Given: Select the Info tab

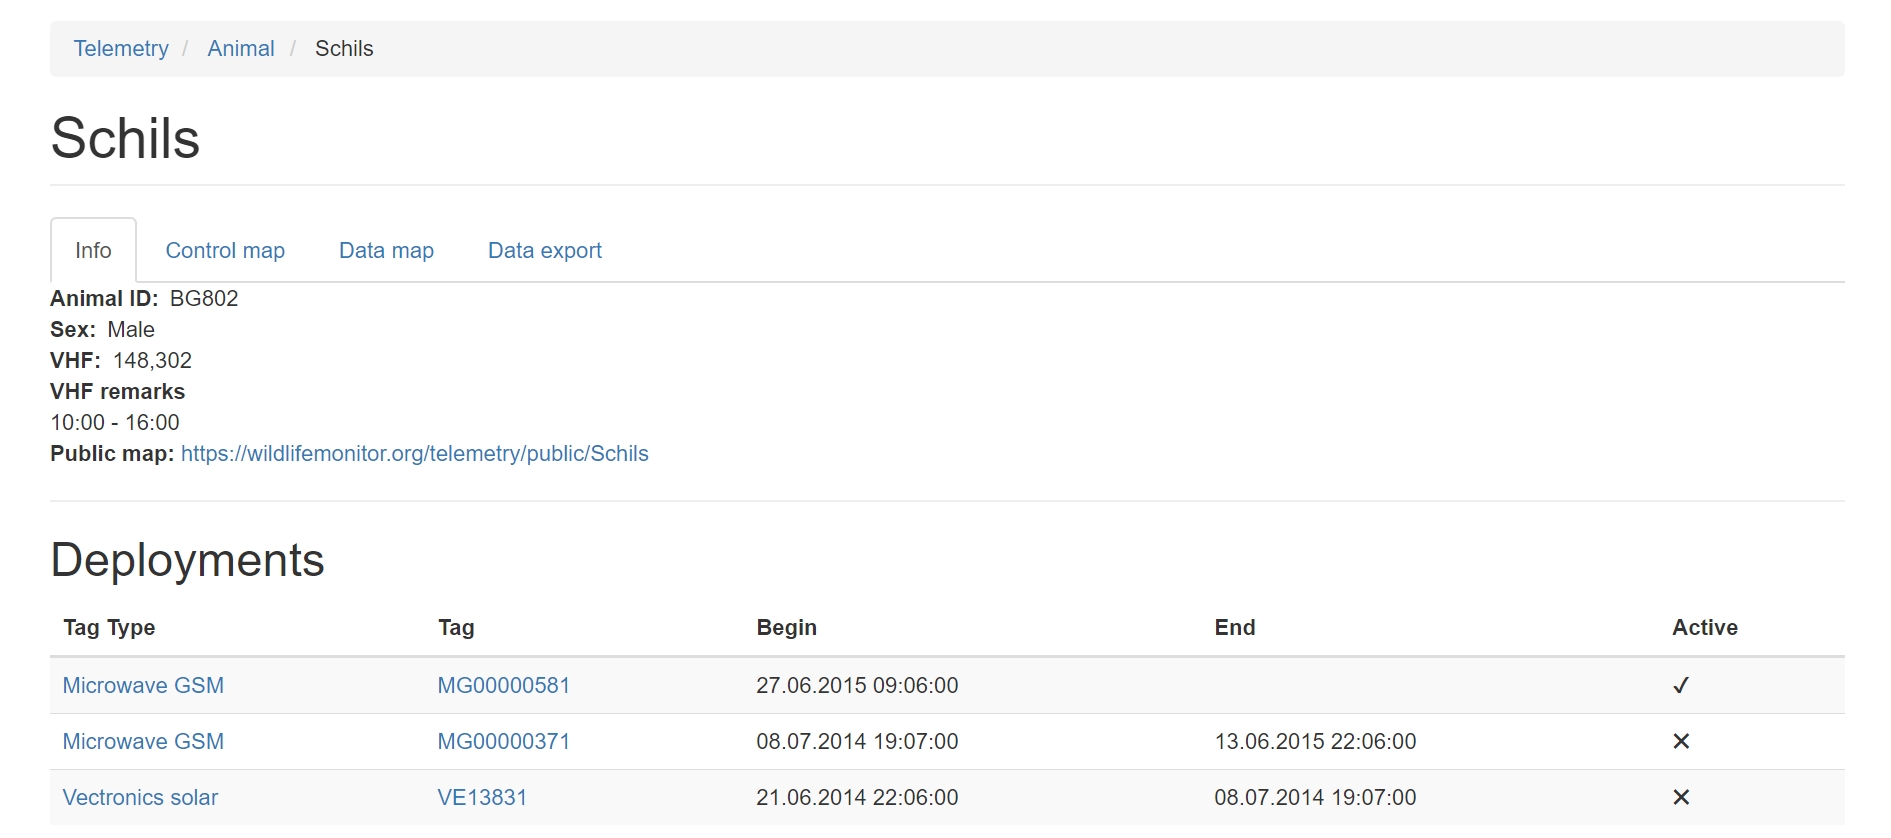Looking at the screenshot, I should pyautogui.click(x=93, y=250).
